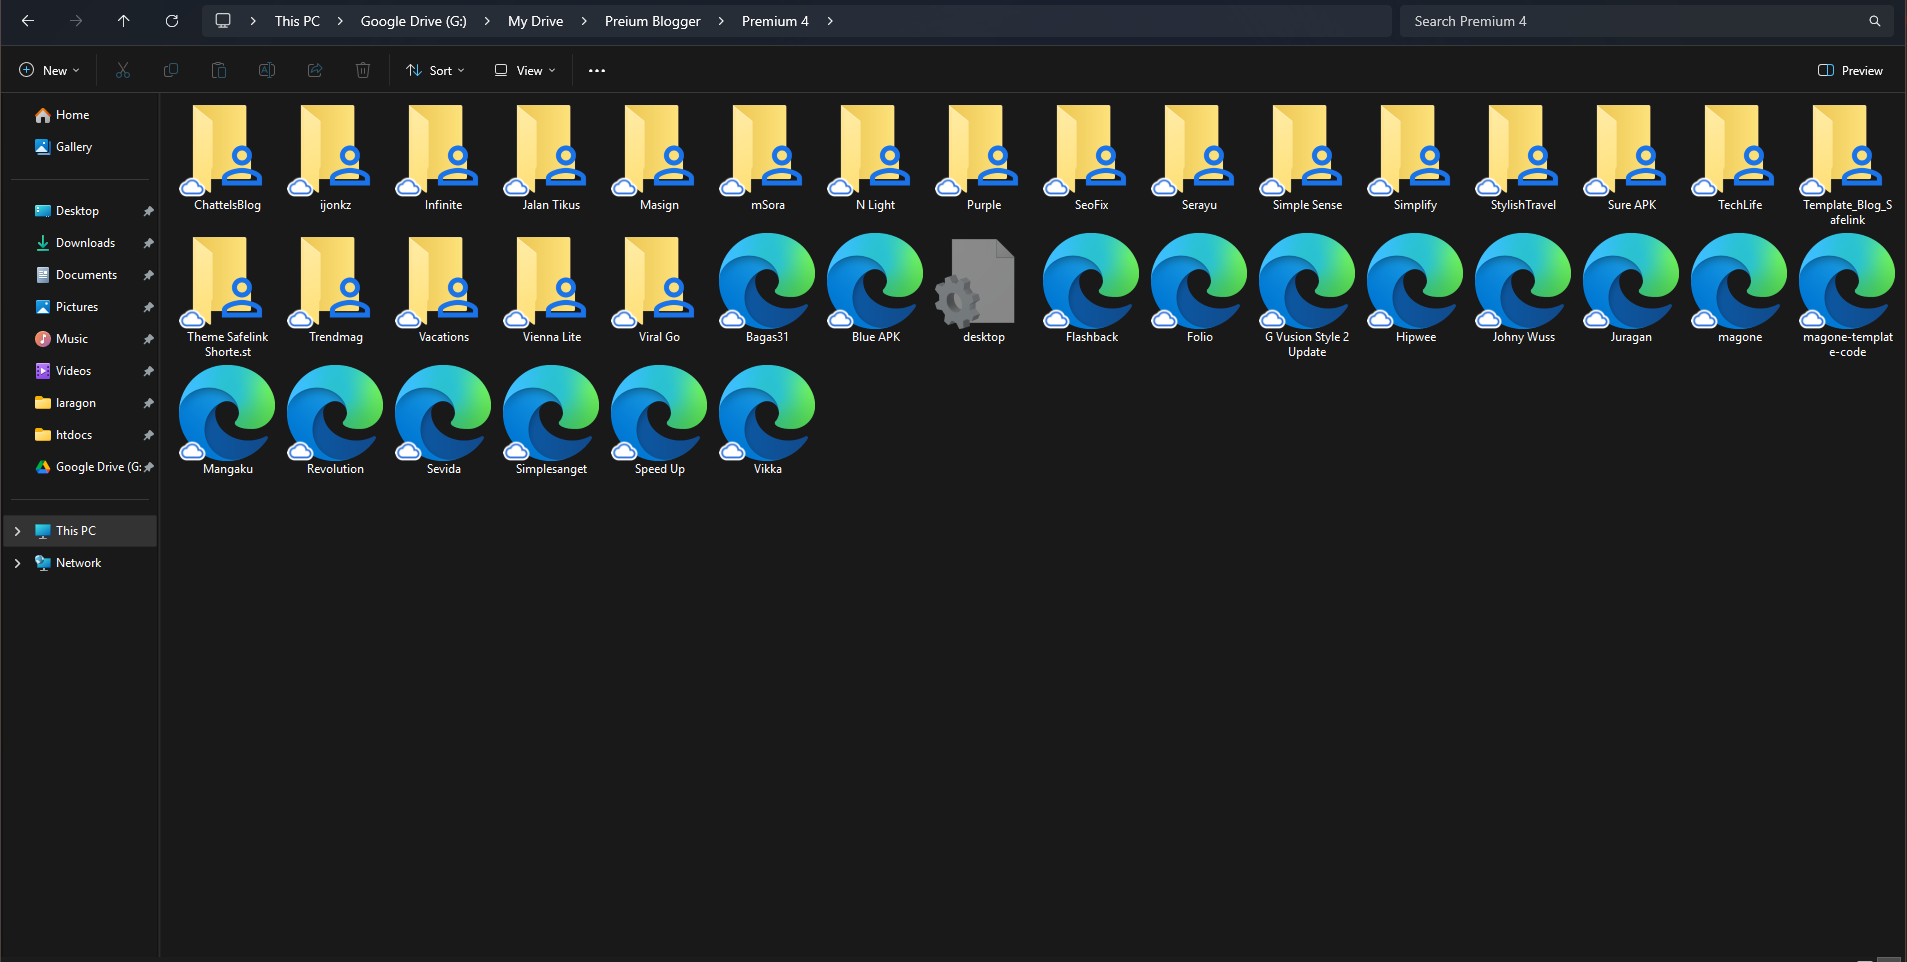Click the Premium 4 breadcrumb
Screen dimensions: 1907x962
click(775, 21)
